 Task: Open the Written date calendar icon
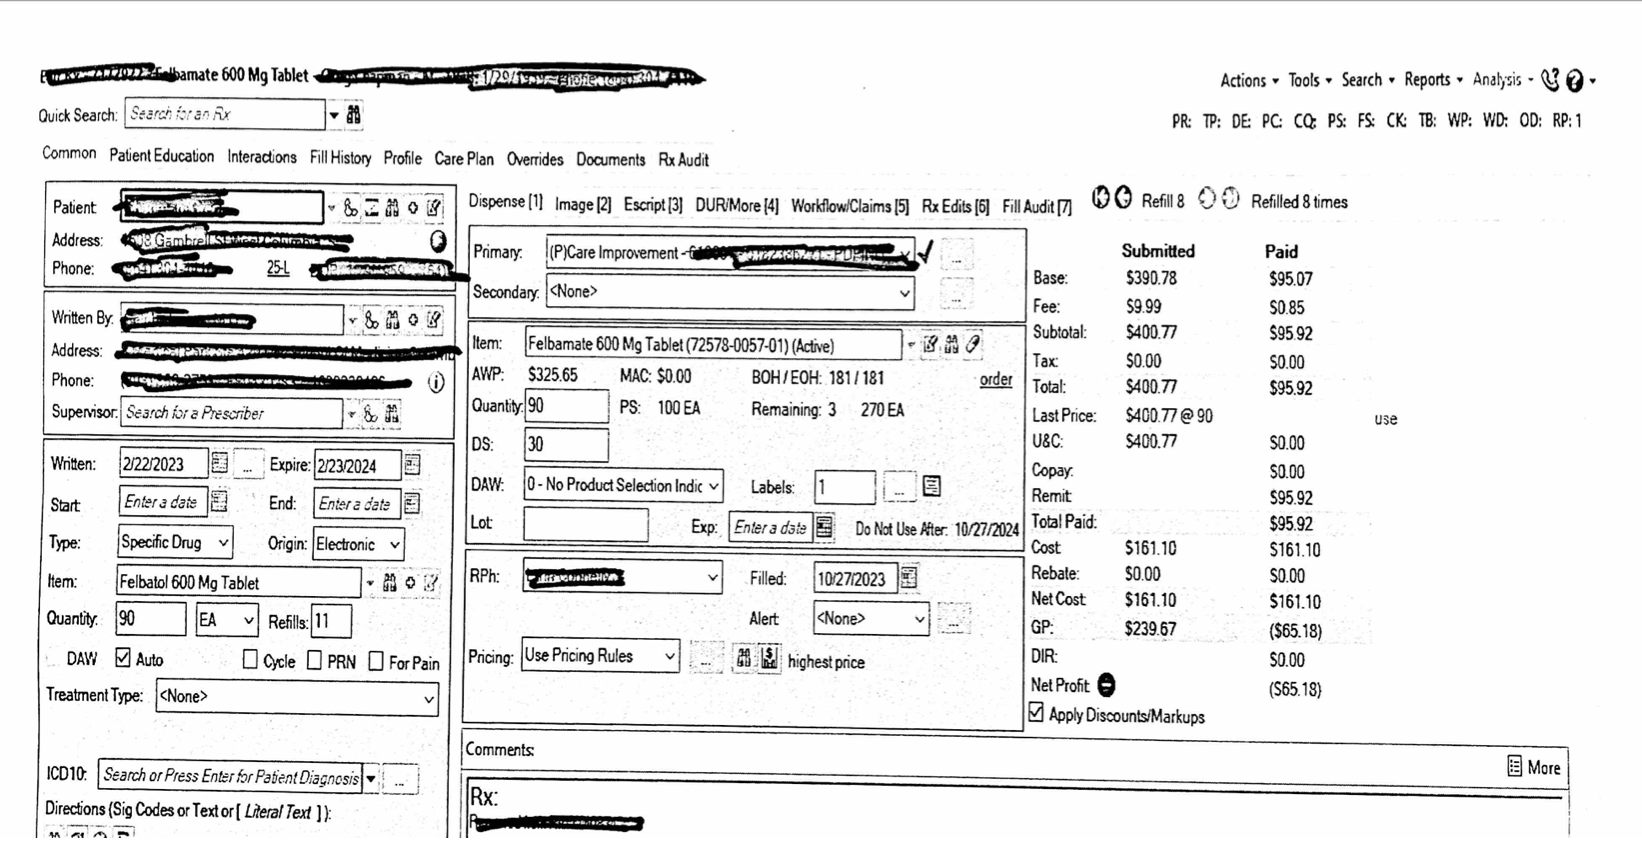click(x=220, y=464)
